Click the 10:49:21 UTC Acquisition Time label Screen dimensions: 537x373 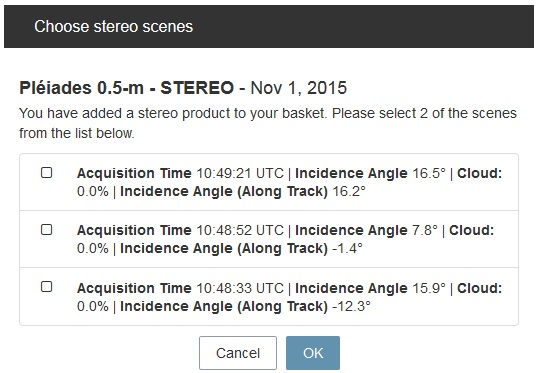tap(134, 173)
